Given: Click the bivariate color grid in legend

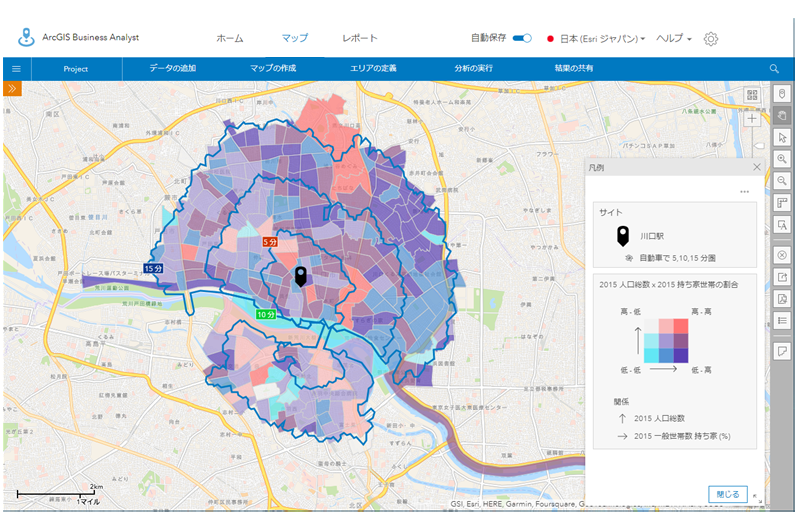Looking at the screenshot, I should click(665, 341).
